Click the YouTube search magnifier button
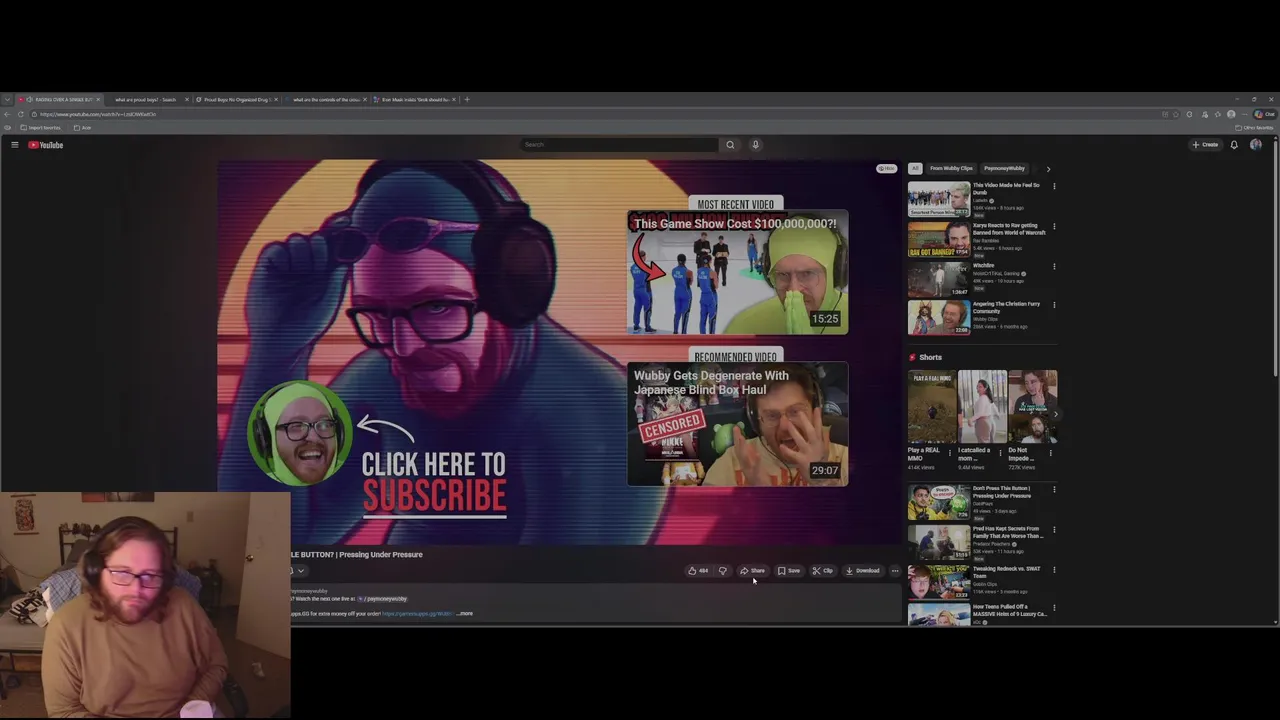The image size is (1280, 720). point(730,145)
